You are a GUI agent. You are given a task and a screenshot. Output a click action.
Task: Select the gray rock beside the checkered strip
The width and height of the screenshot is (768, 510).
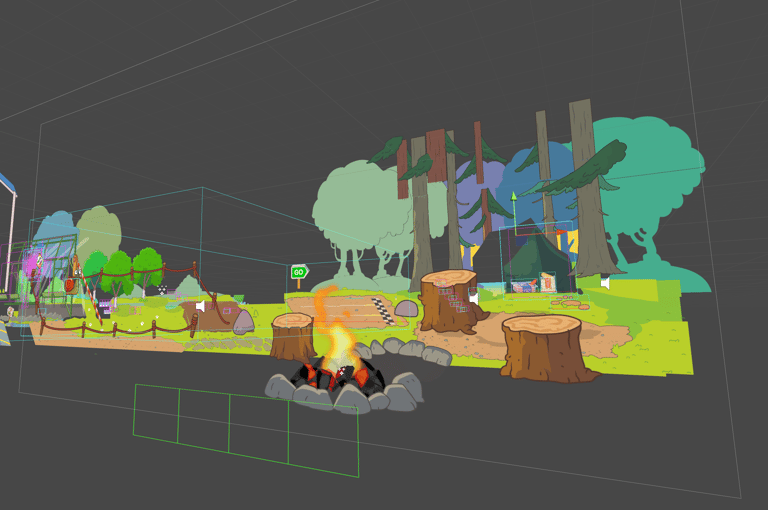click(406, 309)
